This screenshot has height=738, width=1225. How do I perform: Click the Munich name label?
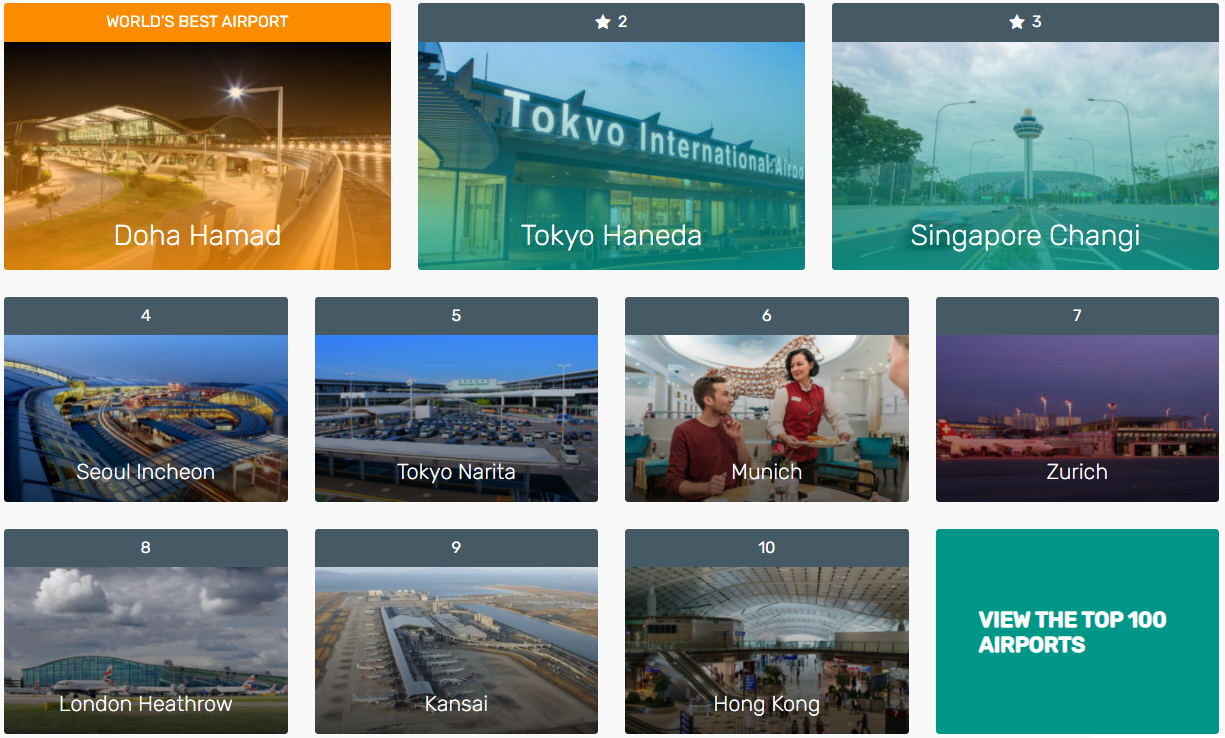[x=767, y=472]
